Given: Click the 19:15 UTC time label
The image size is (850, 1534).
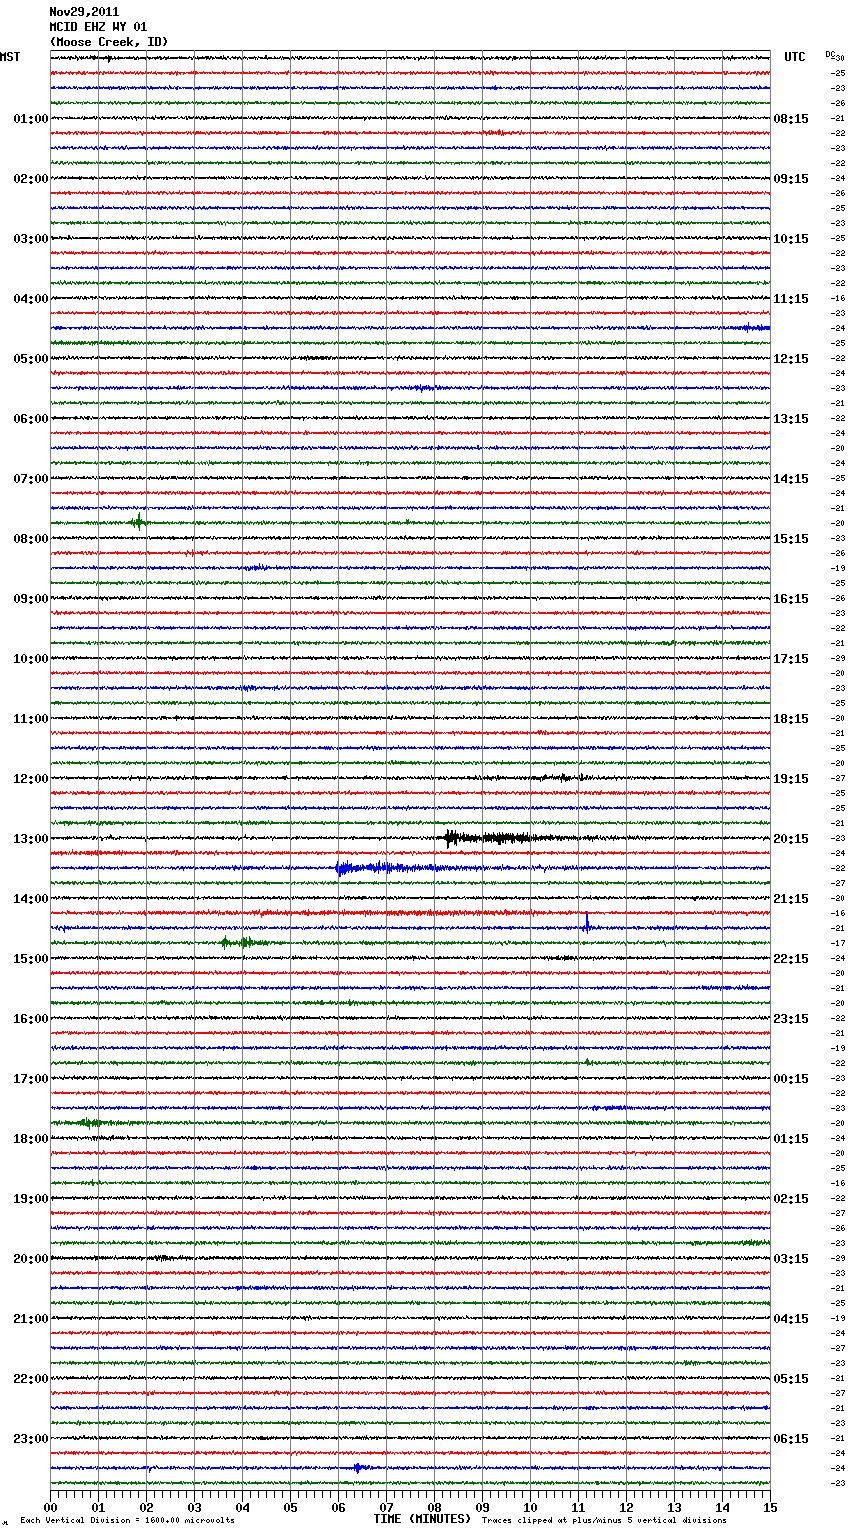Looking at the screenshot, I should click(791, 779).
